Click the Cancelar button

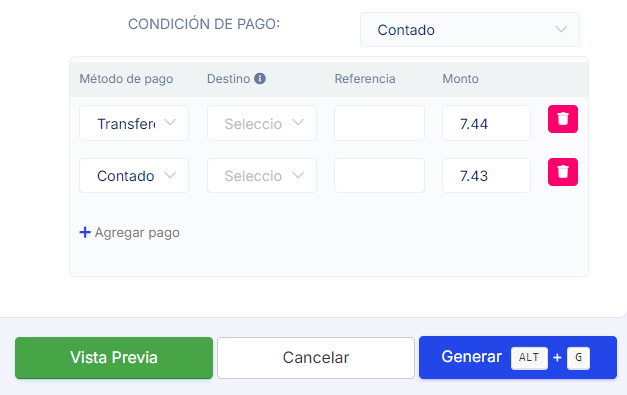(316, 358)
